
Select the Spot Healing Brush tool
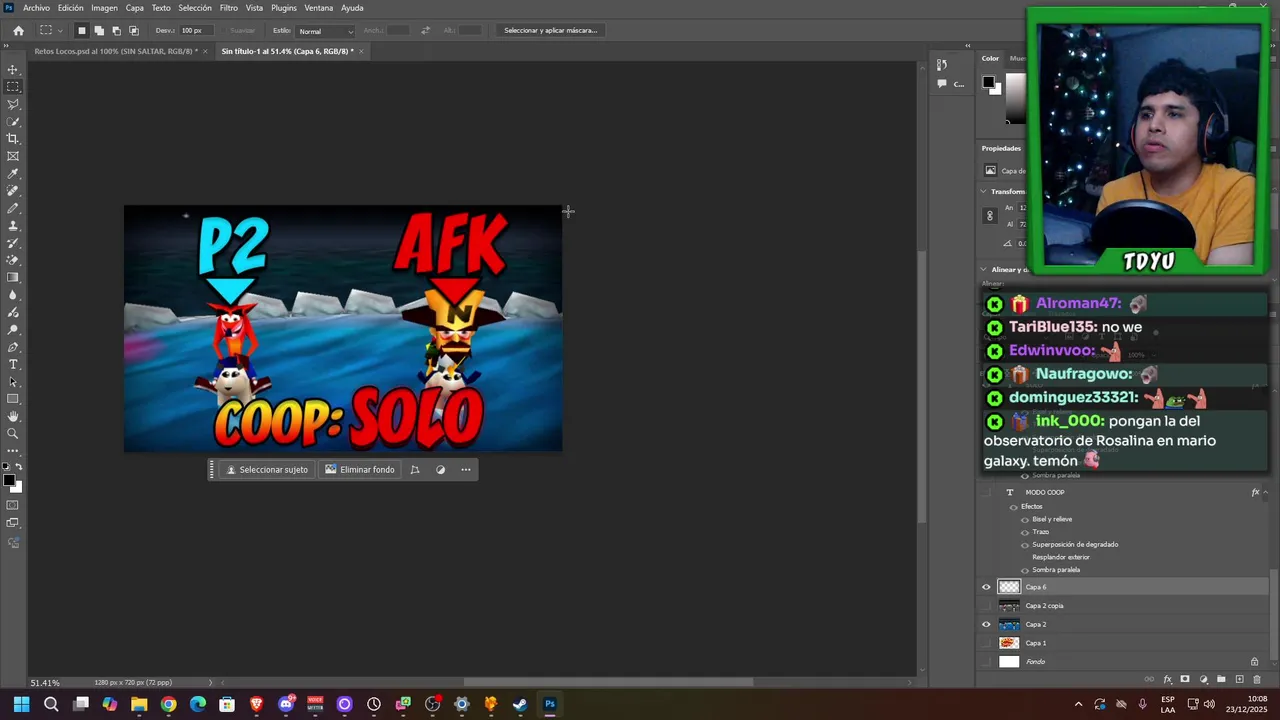pyautogui.click(x=13, y=191)
